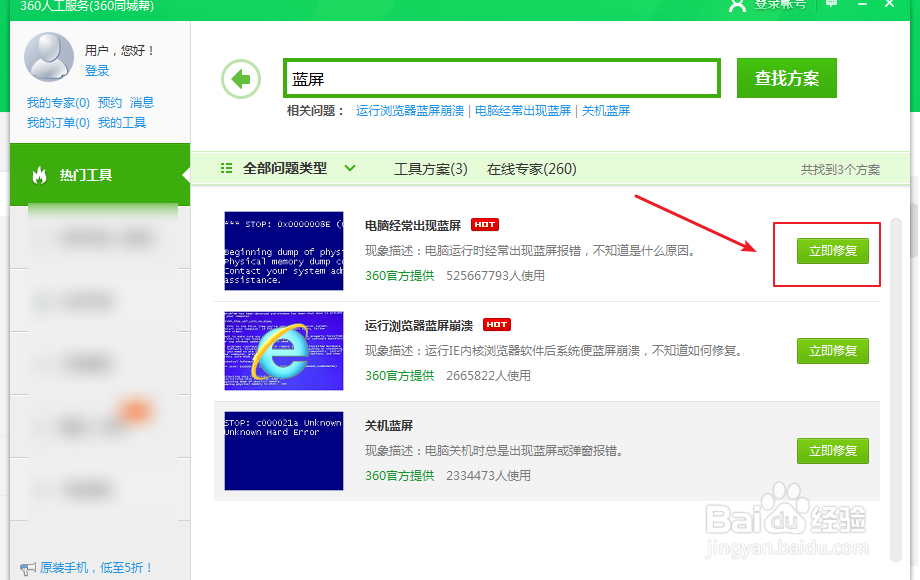This screenshot has width=920, height=580.
Task: Switch to 工具方案(3) tab
Action: tap(431, 169)
